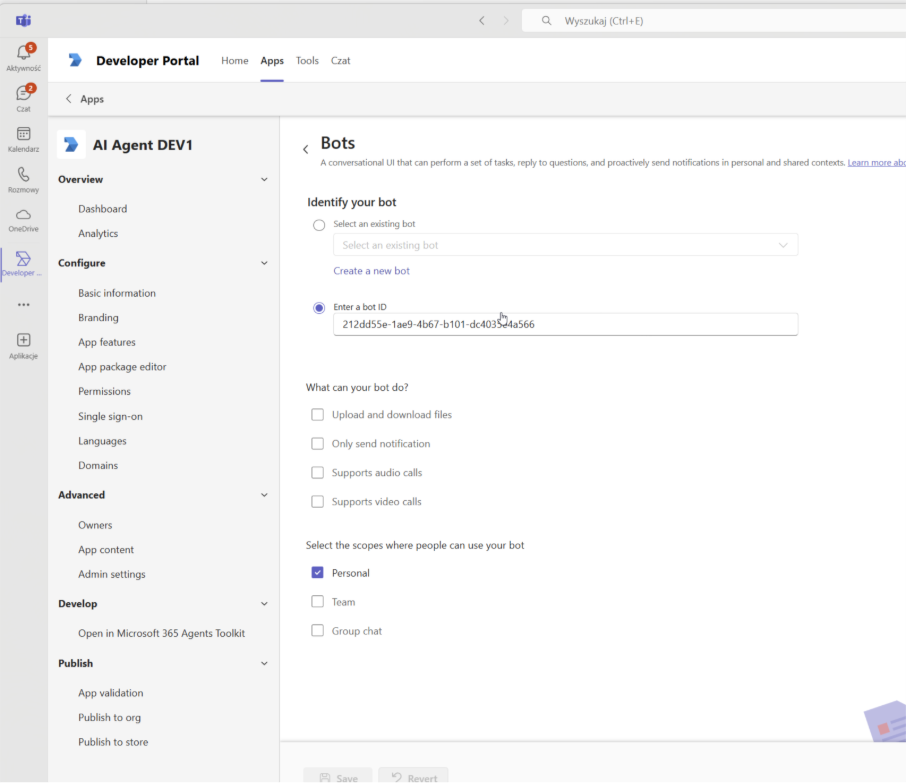Collapse the Configure section
Viewport: 906px width, 783px height.
[264, 263]
